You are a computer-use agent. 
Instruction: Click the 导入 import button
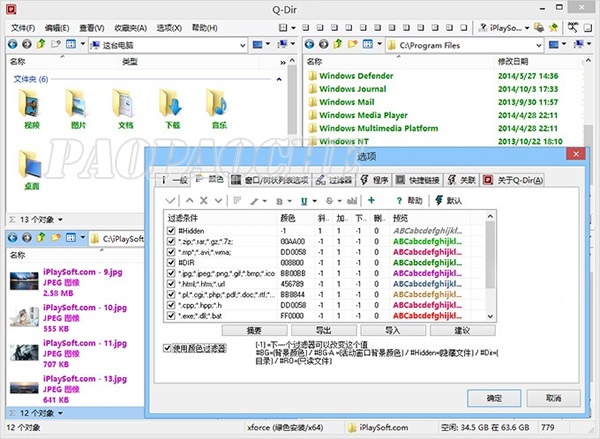tap(393, 330)
